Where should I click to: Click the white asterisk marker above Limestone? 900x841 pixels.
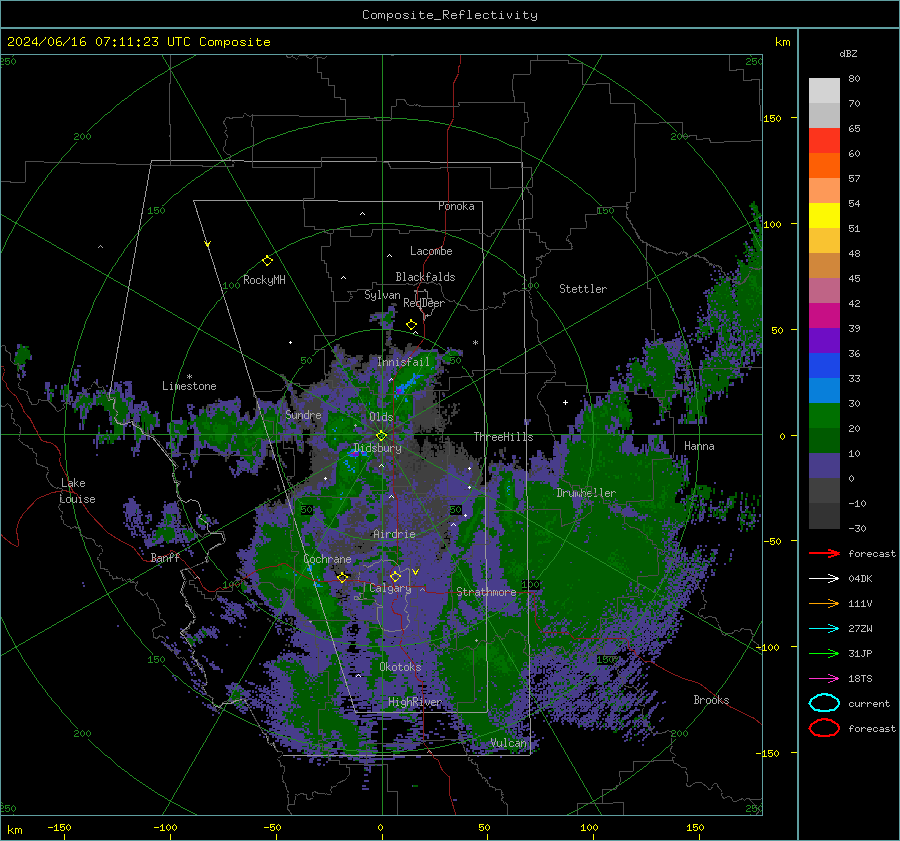tap(189, 377)
